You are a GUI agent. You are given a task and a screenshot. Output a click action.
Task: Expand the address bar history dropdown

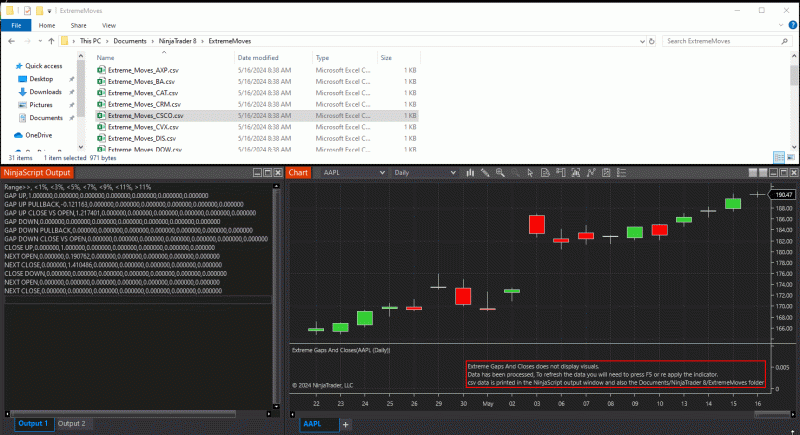[x=642, y=41]
